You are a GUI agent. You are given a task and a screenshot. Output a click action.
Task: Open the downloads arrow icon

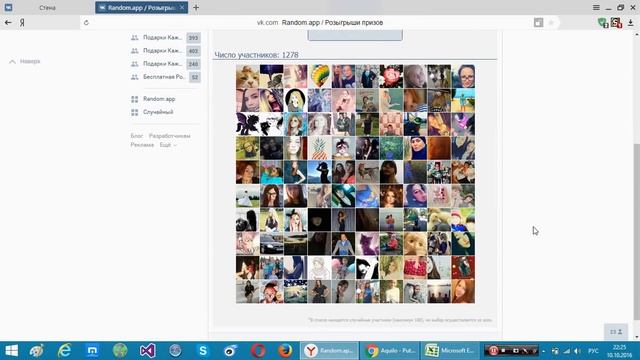tap(630, 23)
